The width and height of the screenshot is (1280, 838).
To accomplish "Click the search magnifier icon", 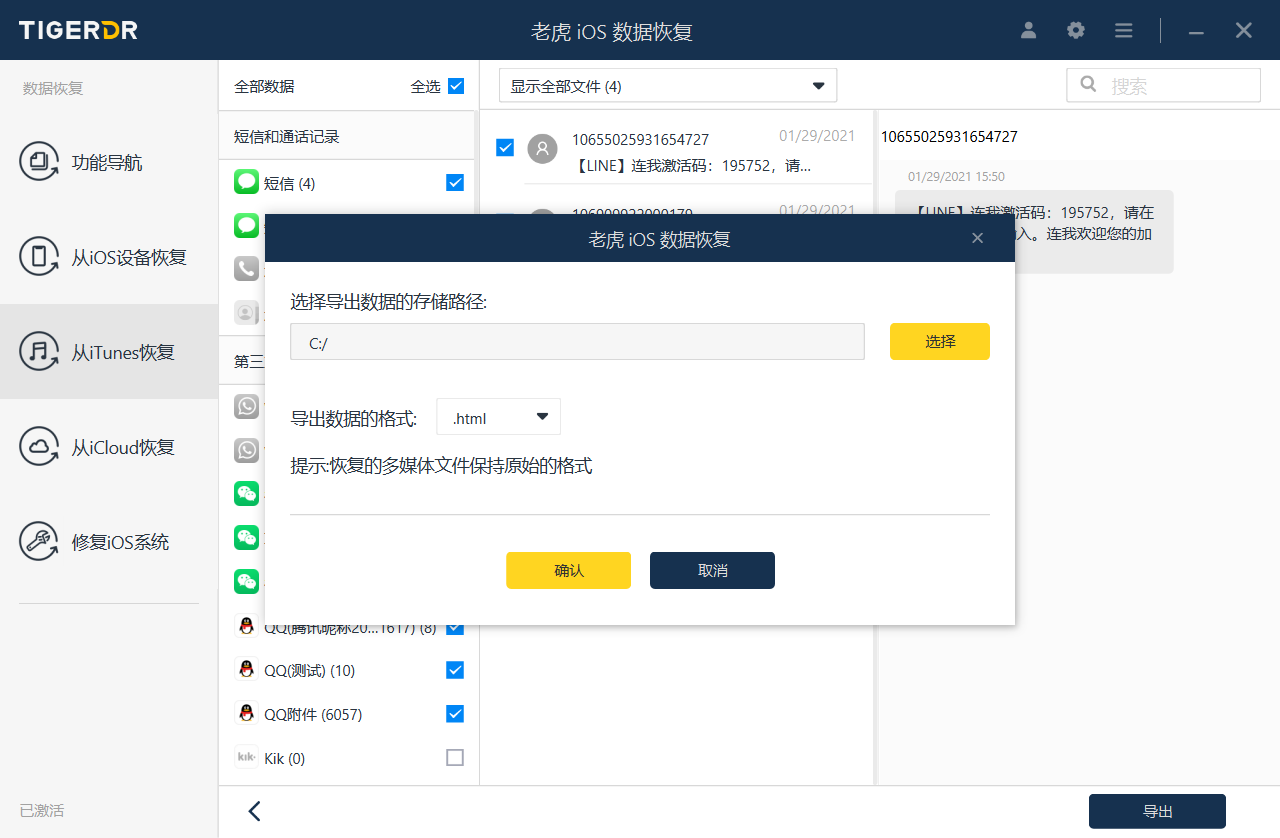I will coord(1089,85).
